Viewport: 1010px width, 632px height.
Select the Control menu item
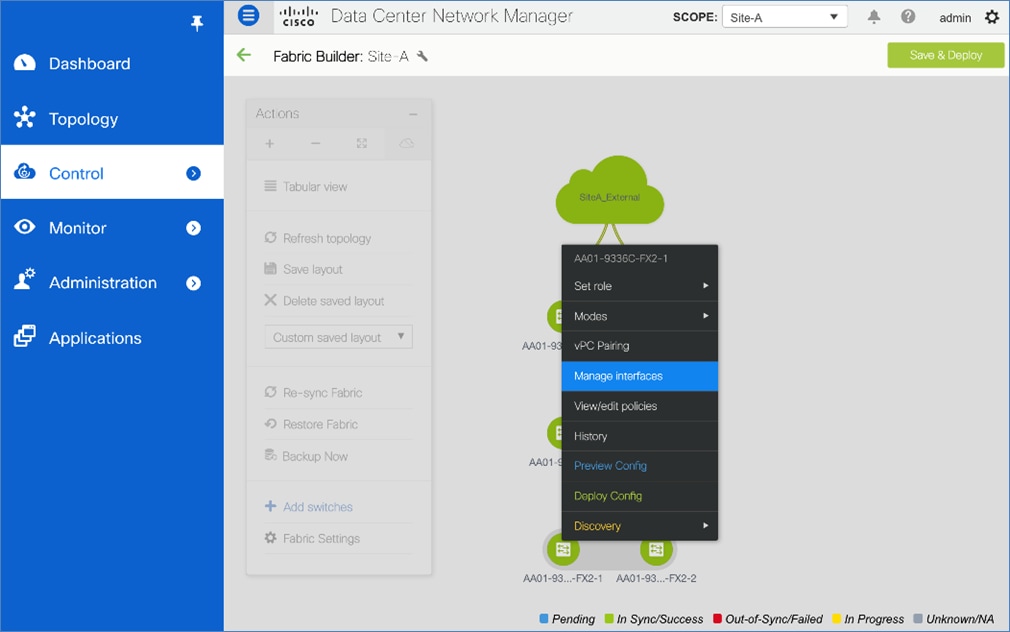click(x=112, y=173)
